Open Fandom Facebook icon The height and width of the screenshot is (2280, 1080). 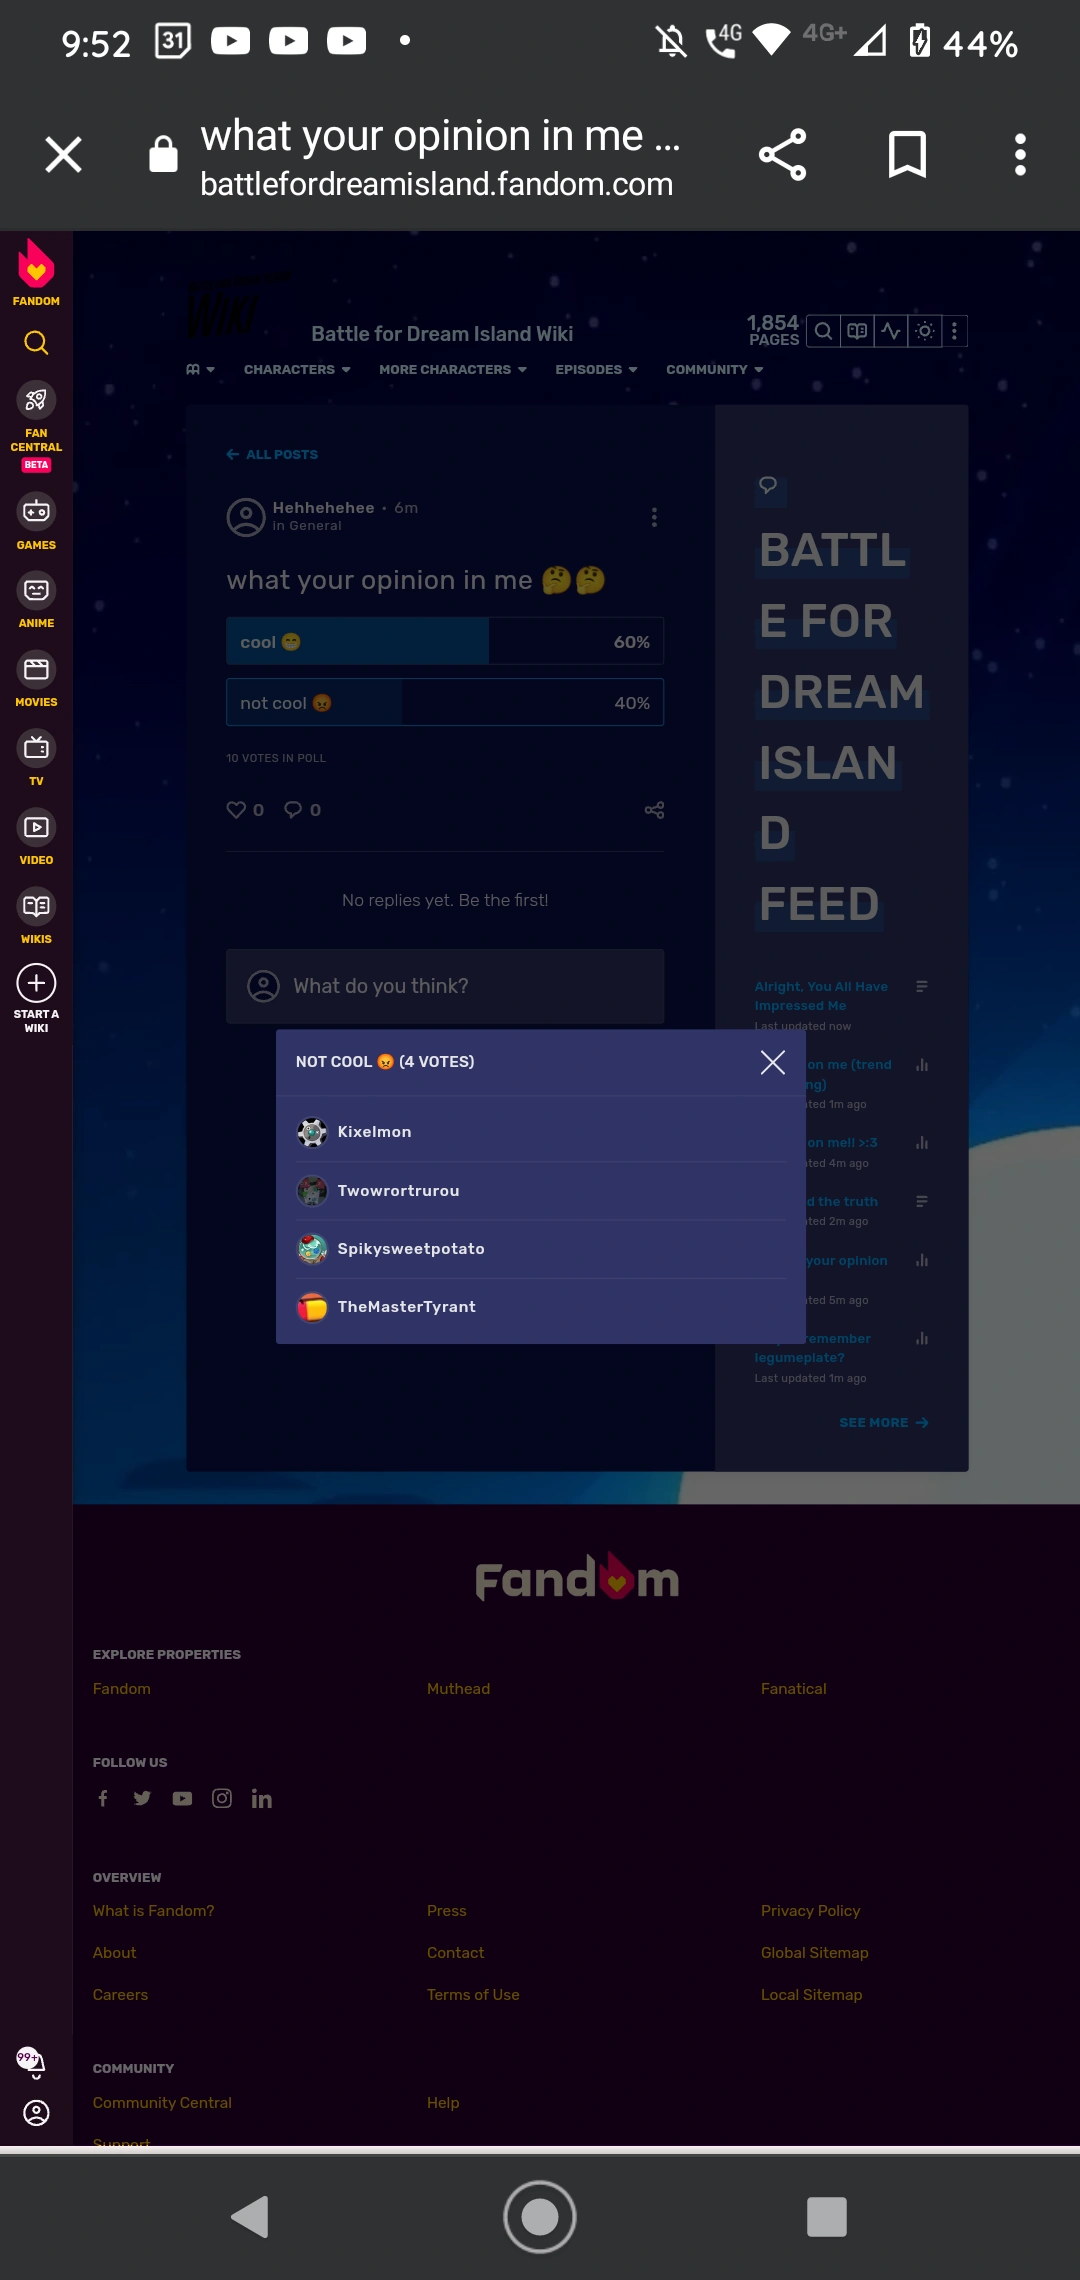(x=103, y=1799)
